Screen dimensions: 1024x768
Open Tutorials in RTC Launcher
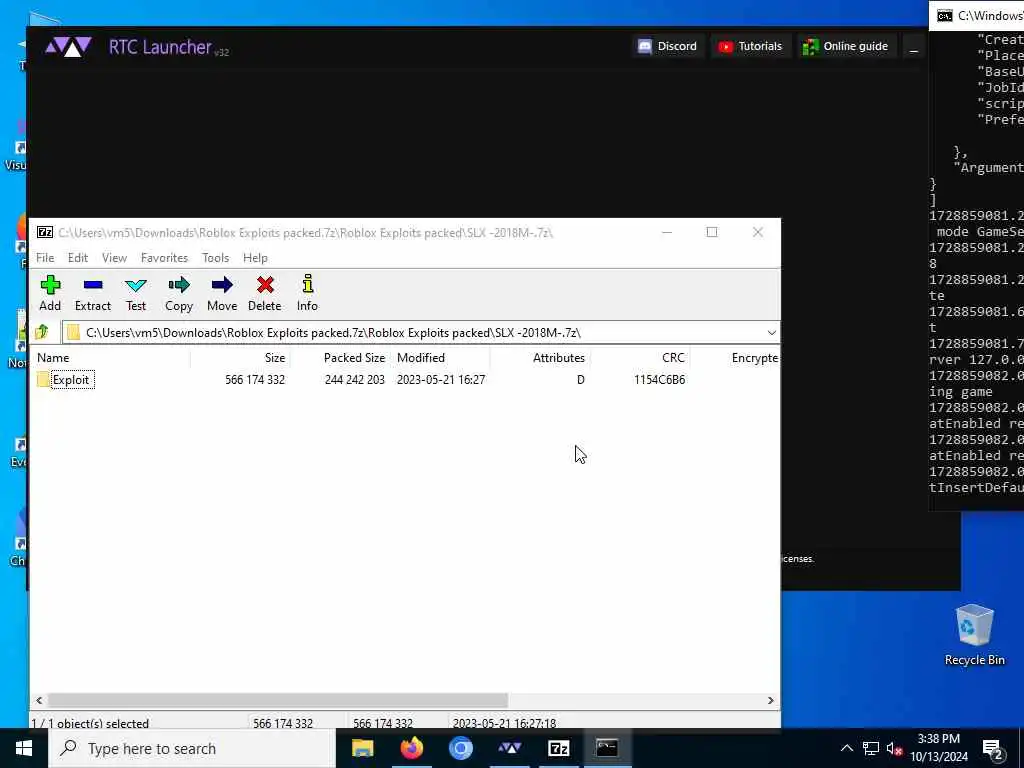(x=750, y=46)
